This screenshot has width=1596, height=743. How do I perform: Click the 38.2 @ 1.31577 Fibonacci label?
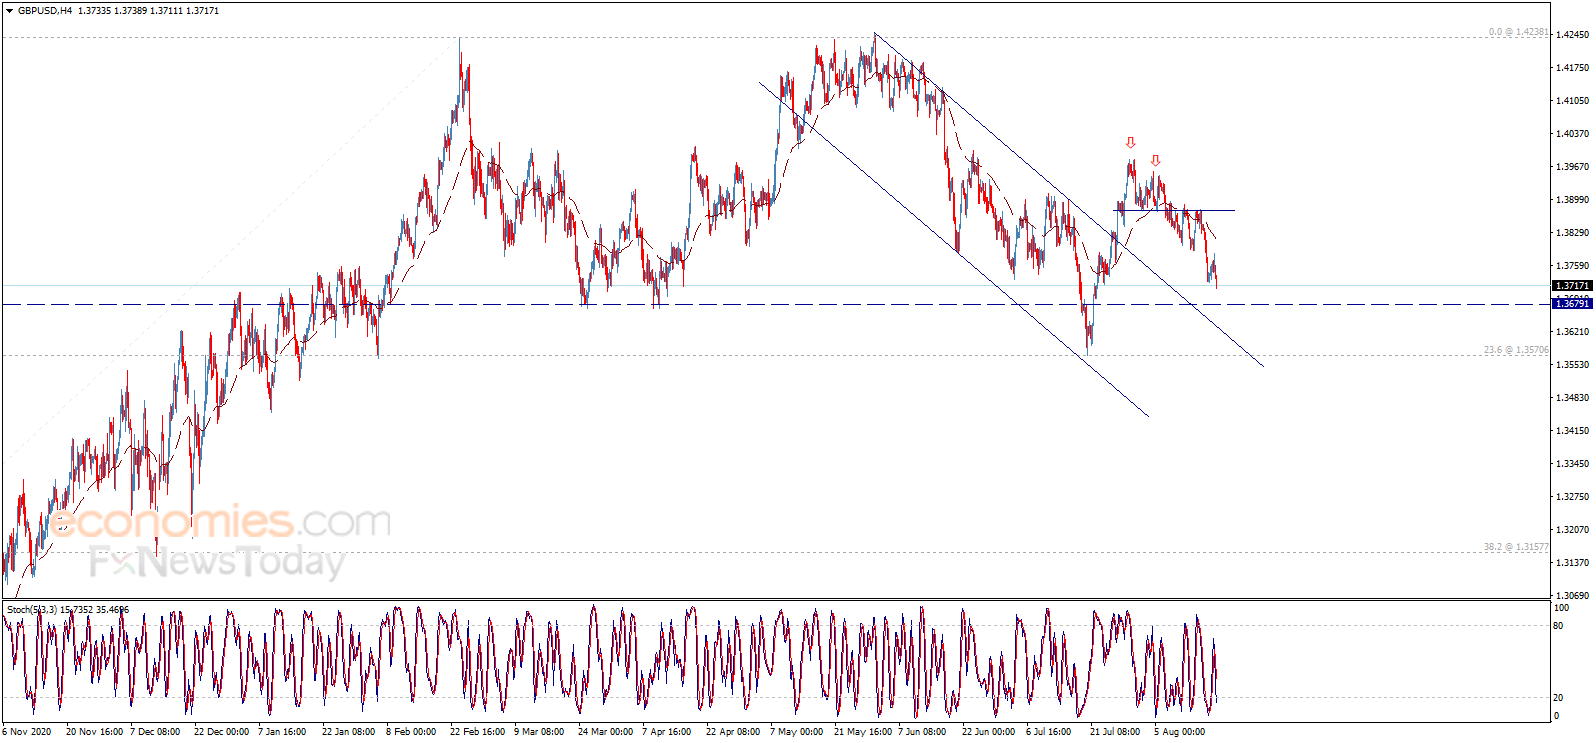1516,547
